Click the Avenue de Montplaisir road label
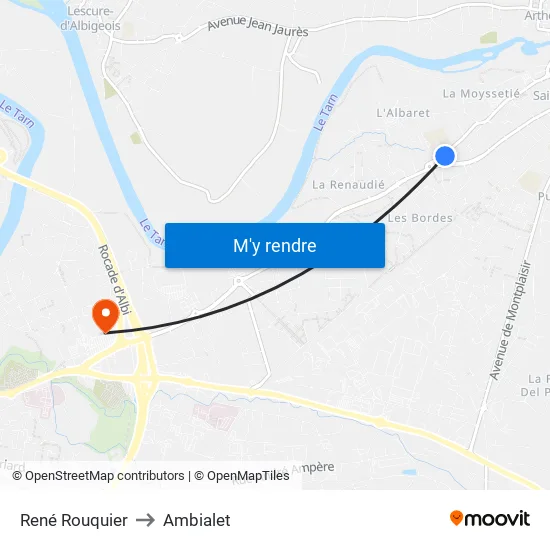 510,320
